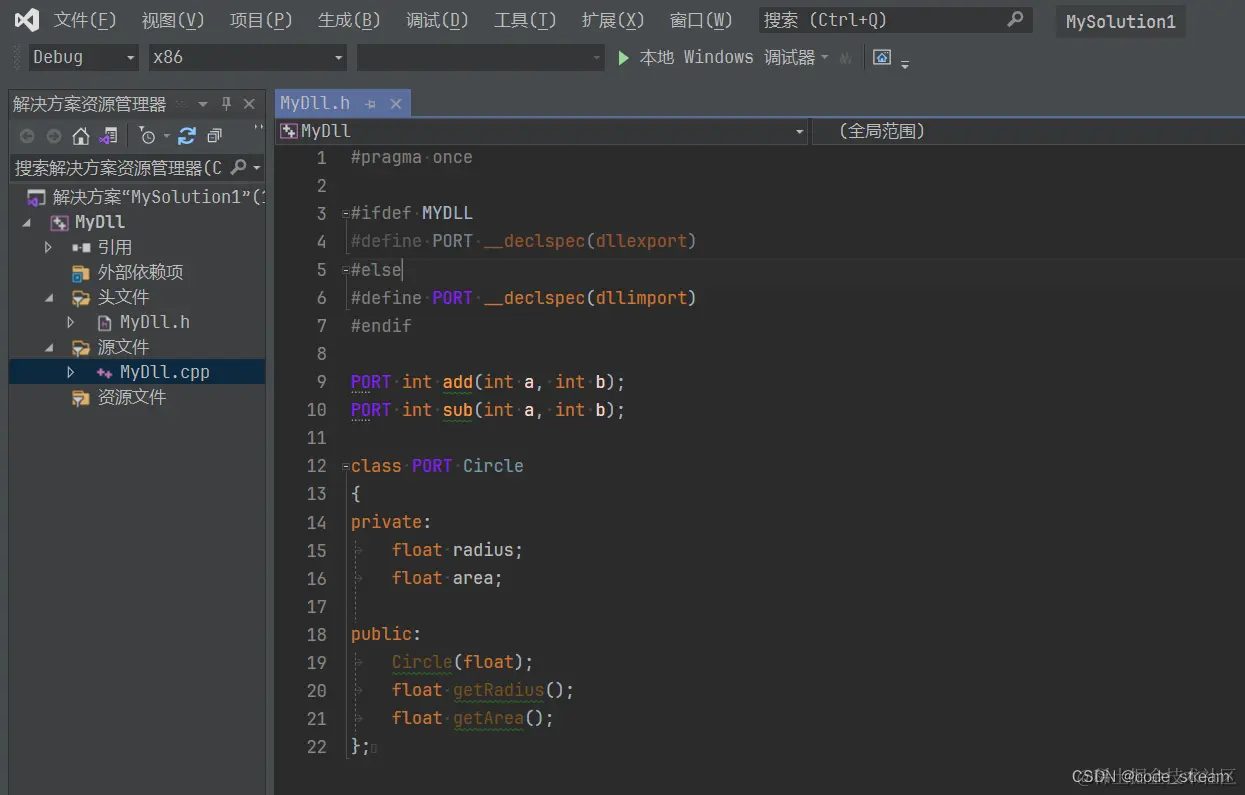Click the 引用 references icon
This screenshot has height=795, width=1245.
pos(81,247)
